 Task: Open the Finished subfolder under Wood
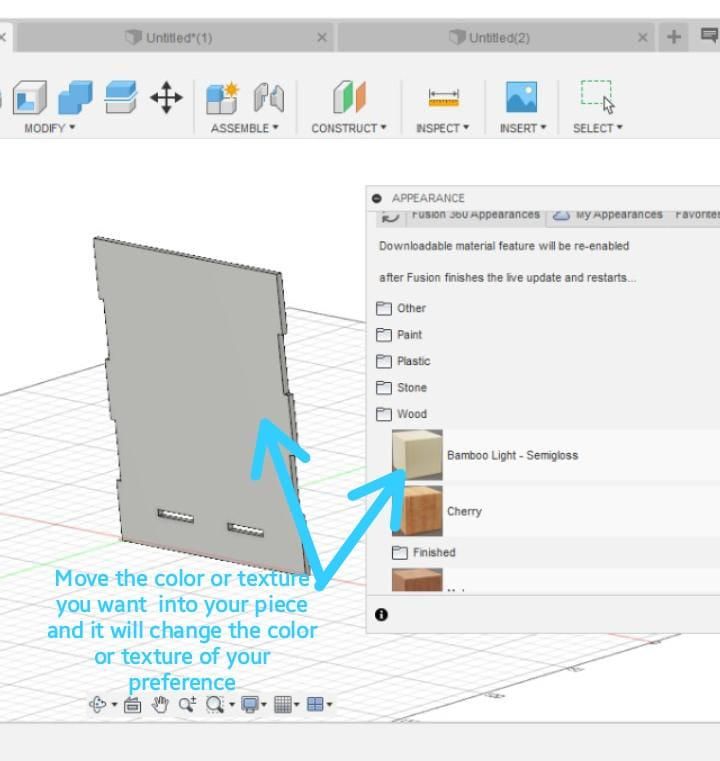(424, 552)
